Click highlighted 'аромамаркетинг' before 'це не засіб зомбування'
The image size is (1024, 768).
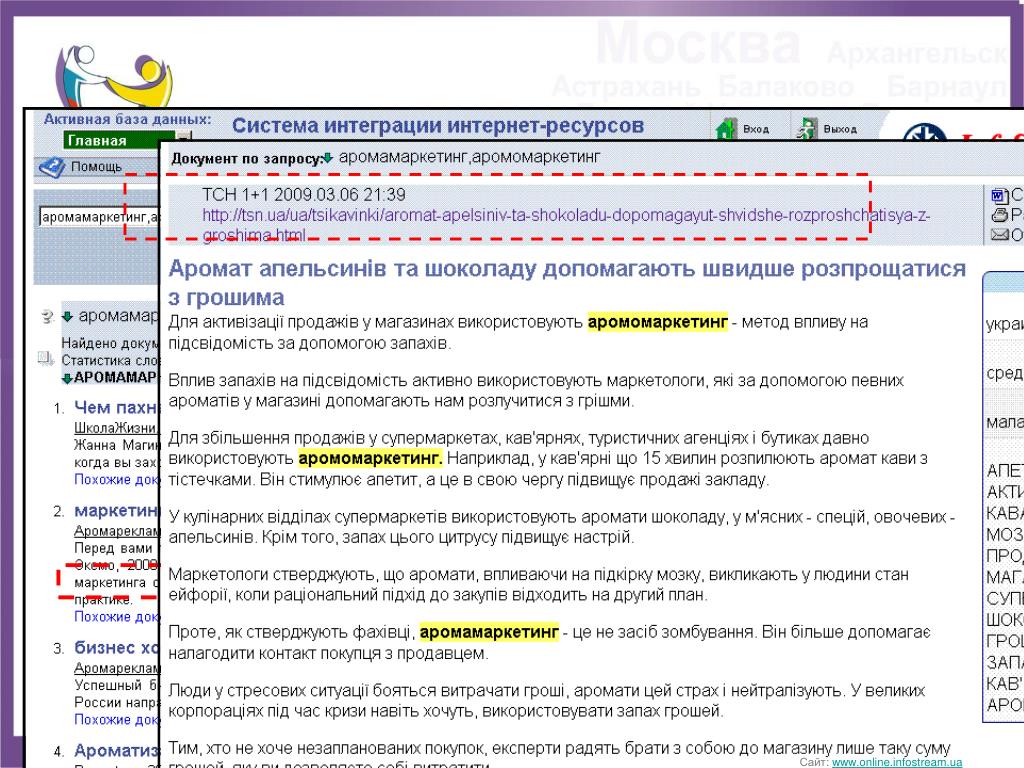point(489,632)
